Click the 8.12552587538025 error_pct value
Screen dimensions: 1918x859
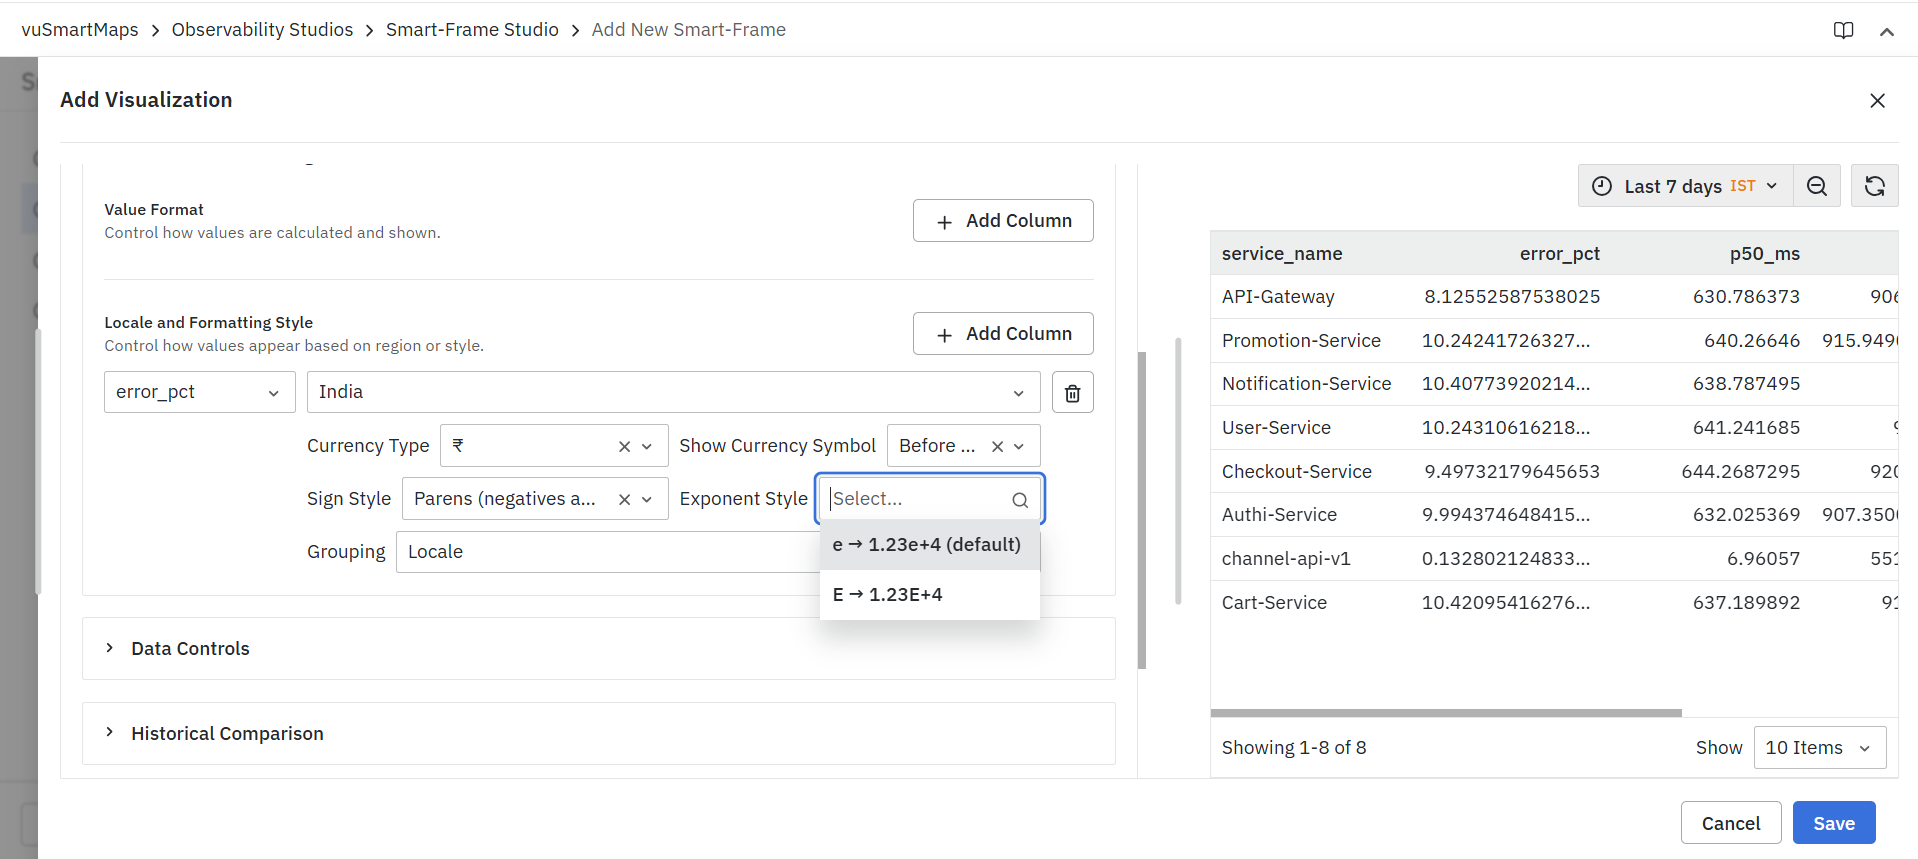pos(1512,297)
